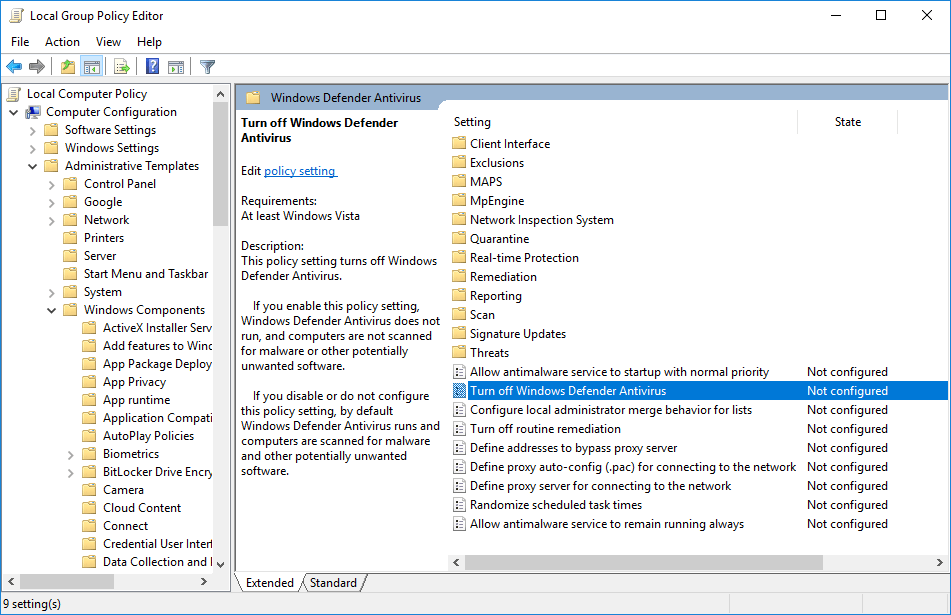Screen dimensions: 951x615
Task: Click the Local Computer Policy root icon in tree
Action: coord(13,93)
